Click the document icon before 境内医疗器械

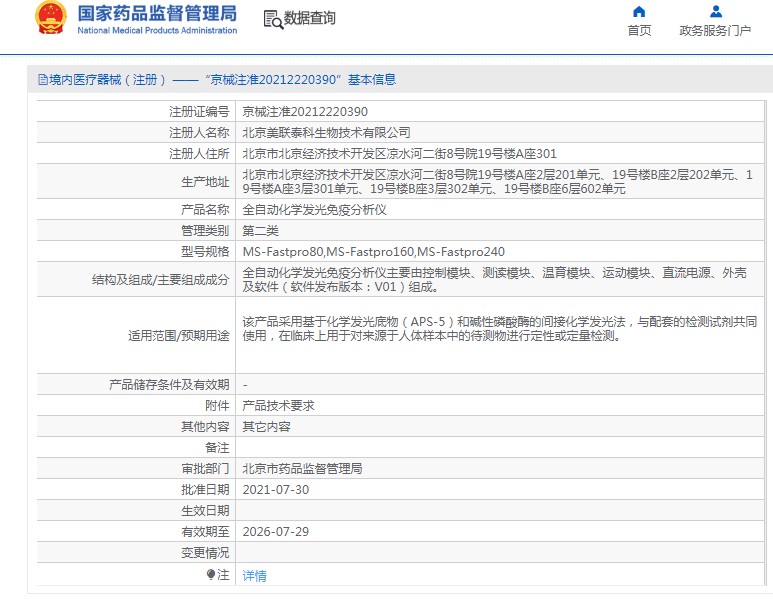[43, 80]
